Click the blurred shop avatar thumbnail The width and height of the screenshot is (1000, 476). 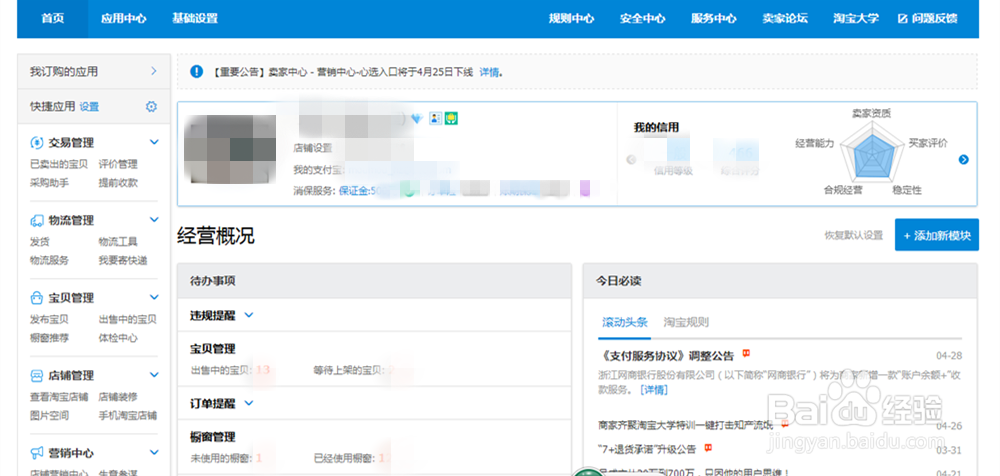pyautogui.click(x=230, y=149)
